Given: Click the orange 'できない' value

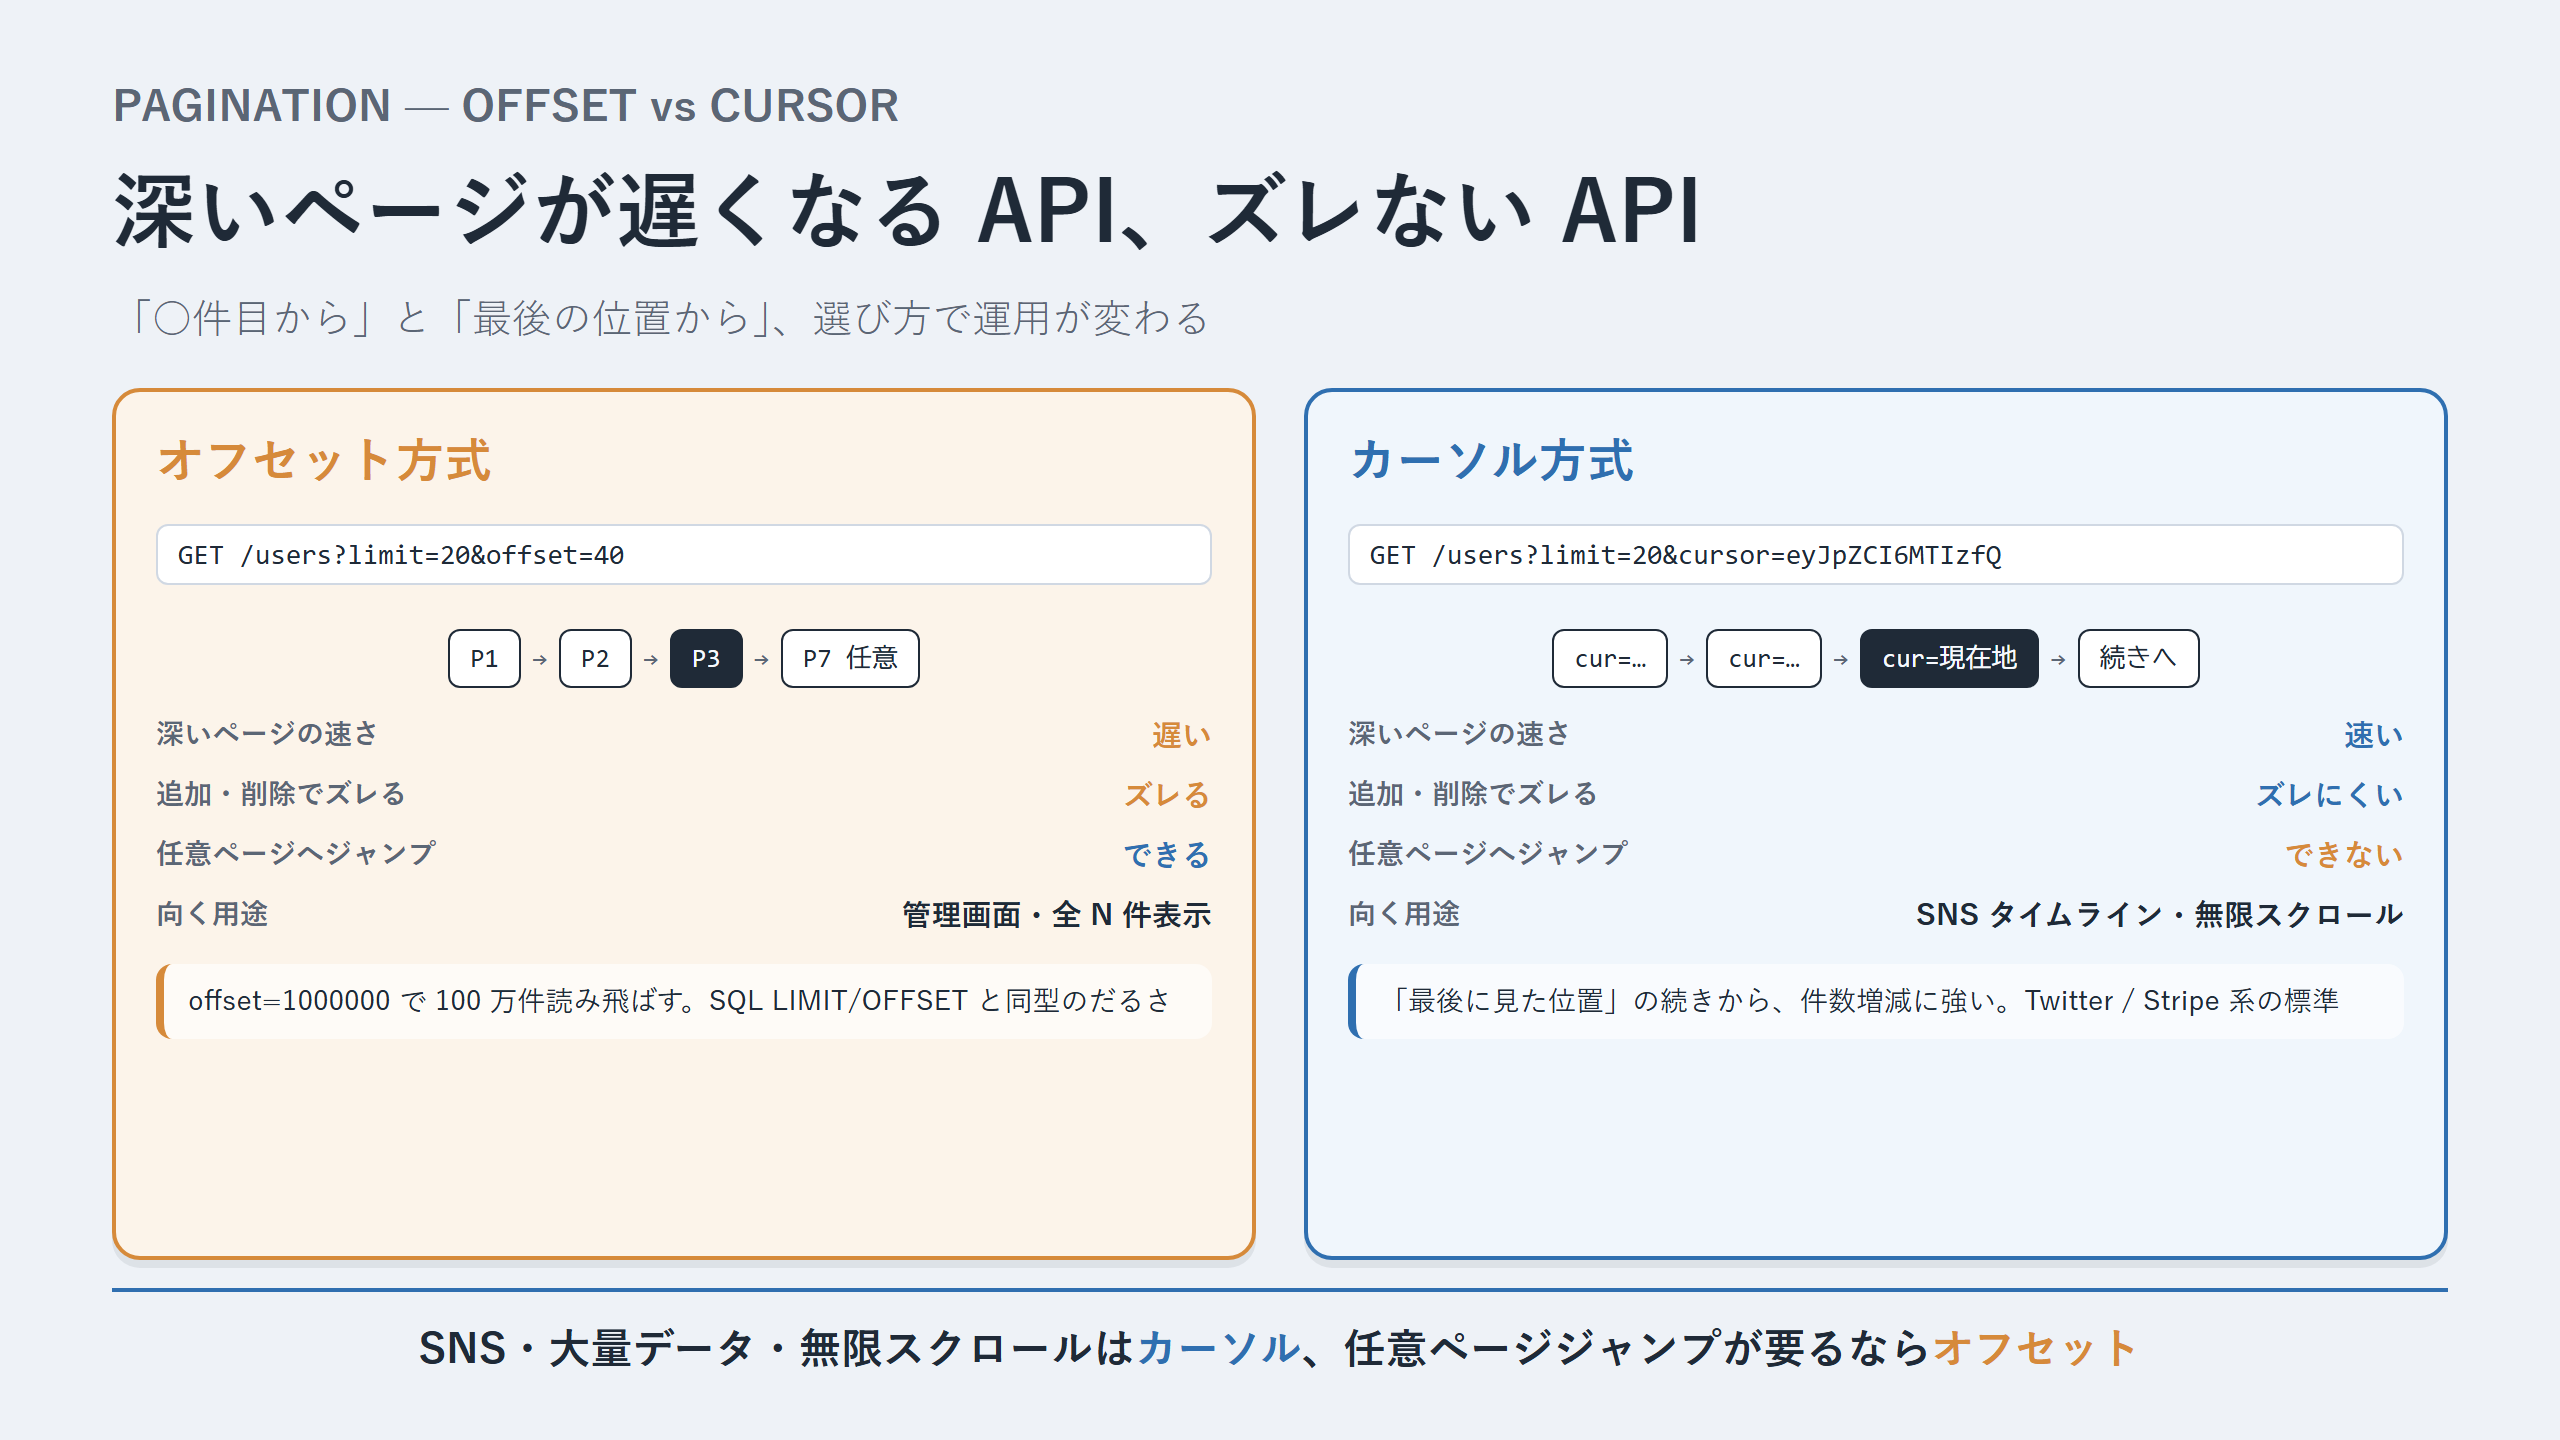Looking at the screenshot, I should pos(2344,855).
